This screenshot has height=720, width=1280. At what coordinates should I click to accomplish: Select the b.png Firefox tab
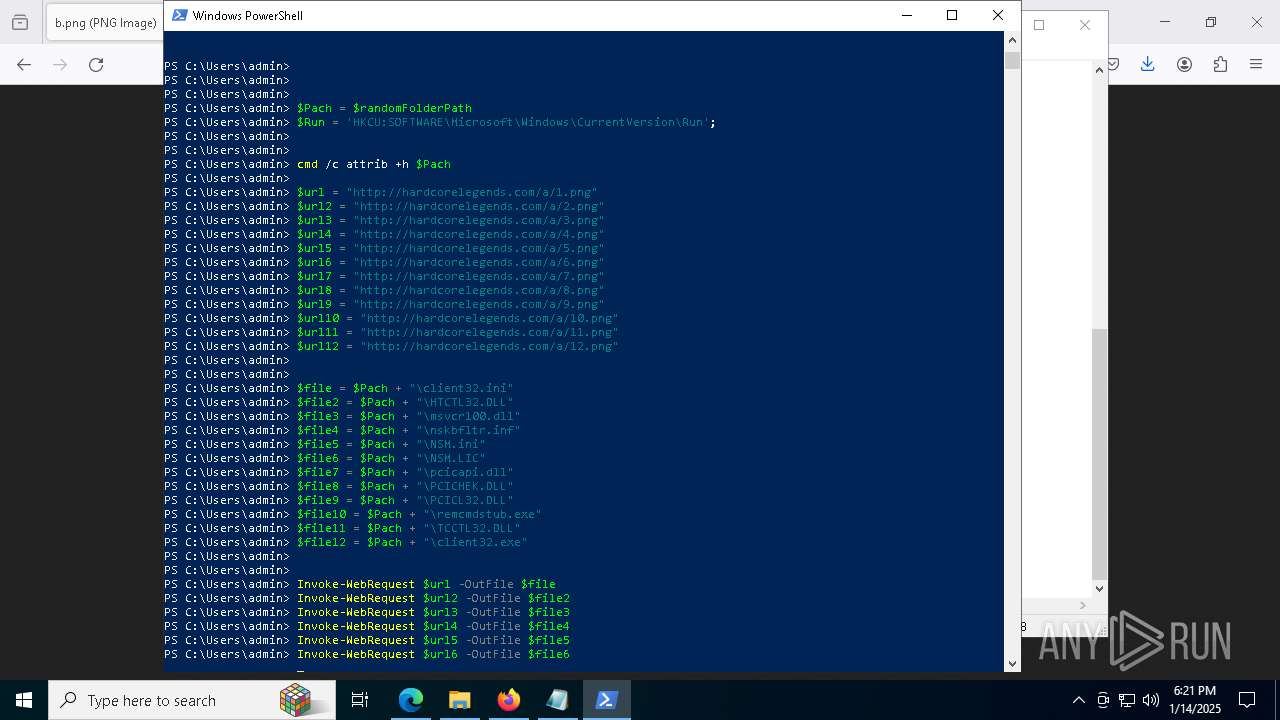[105, 22]
